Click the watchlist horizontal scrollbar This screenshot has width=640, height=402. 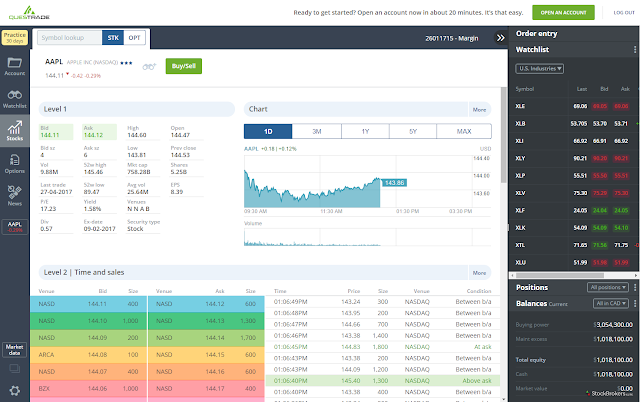click(574, 275)
